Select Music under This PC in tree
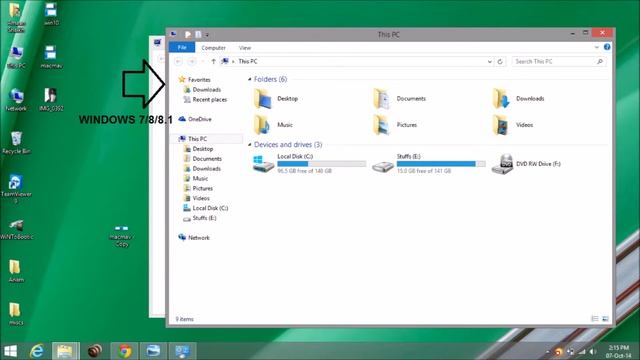The image size is (640, 360). click(196, 178)
